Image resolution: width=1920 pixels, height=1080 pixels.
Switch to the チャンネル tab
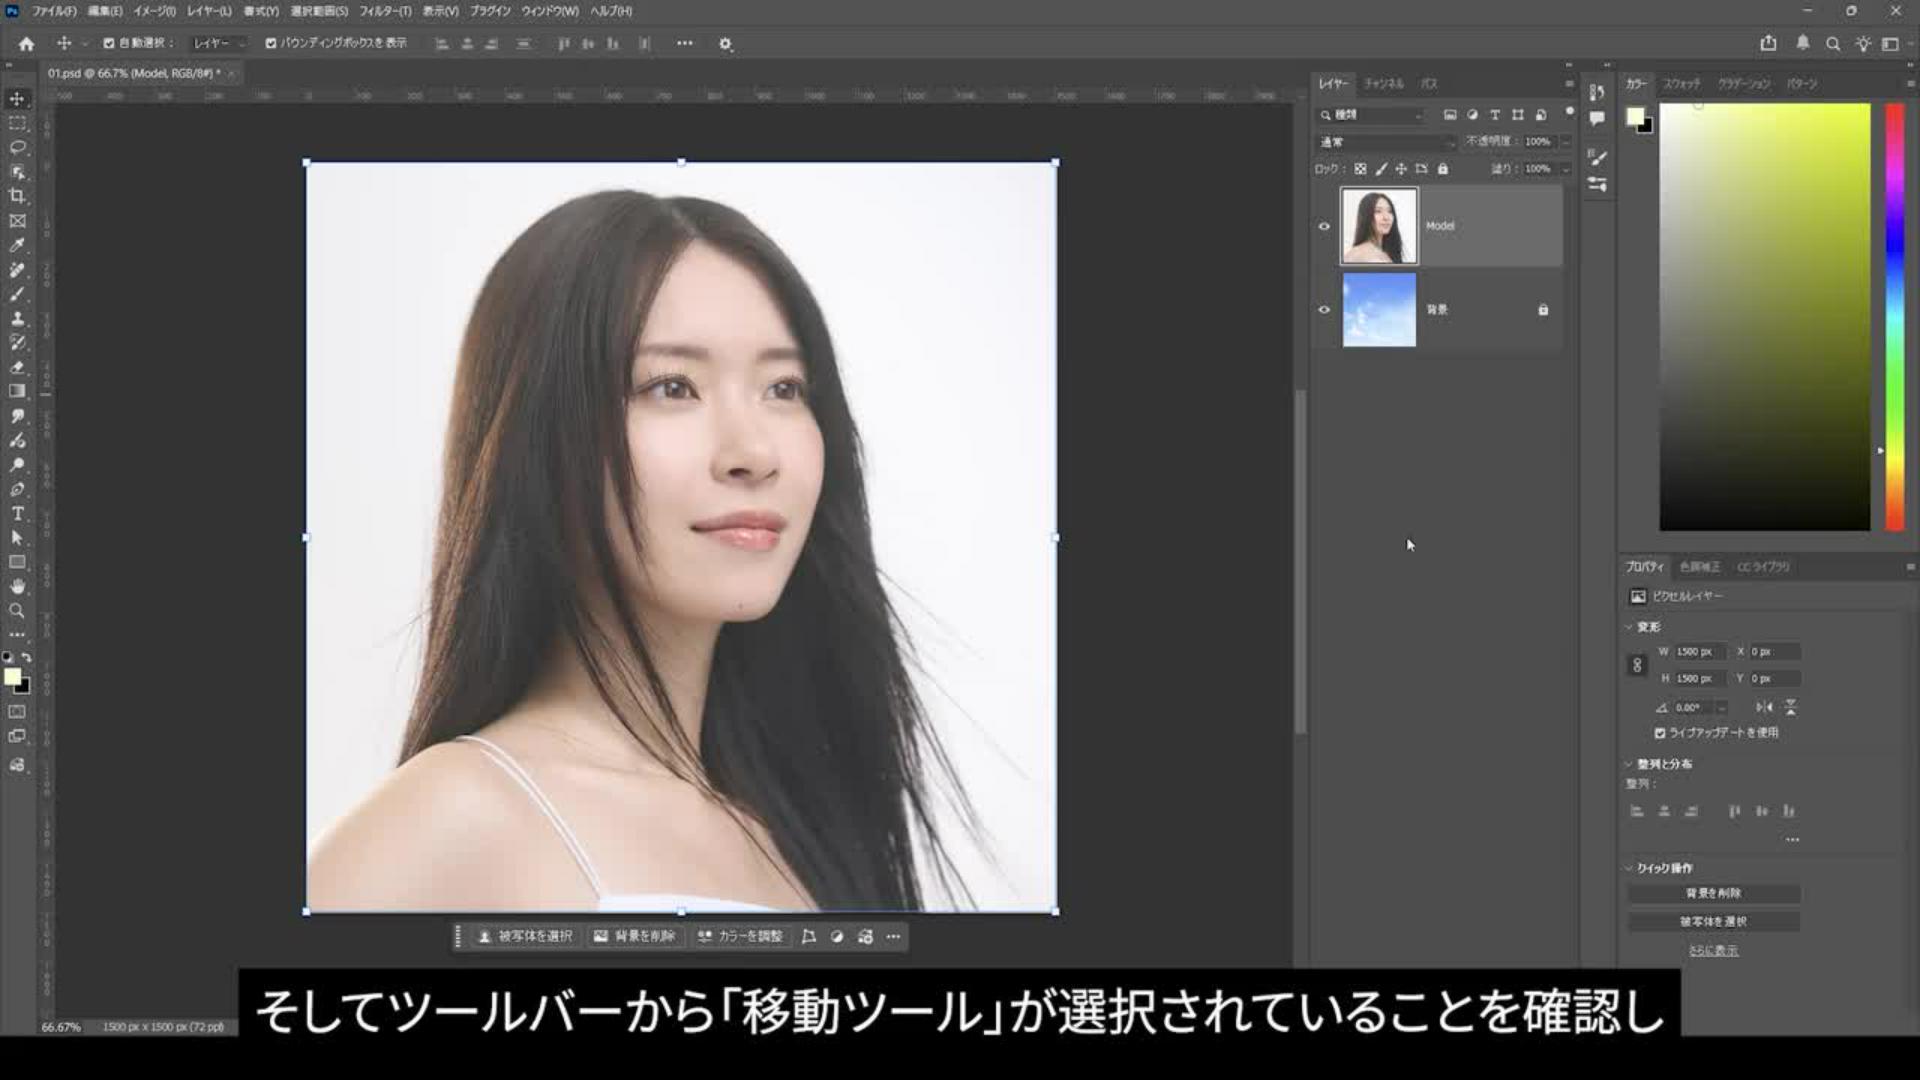(1383, 84)
